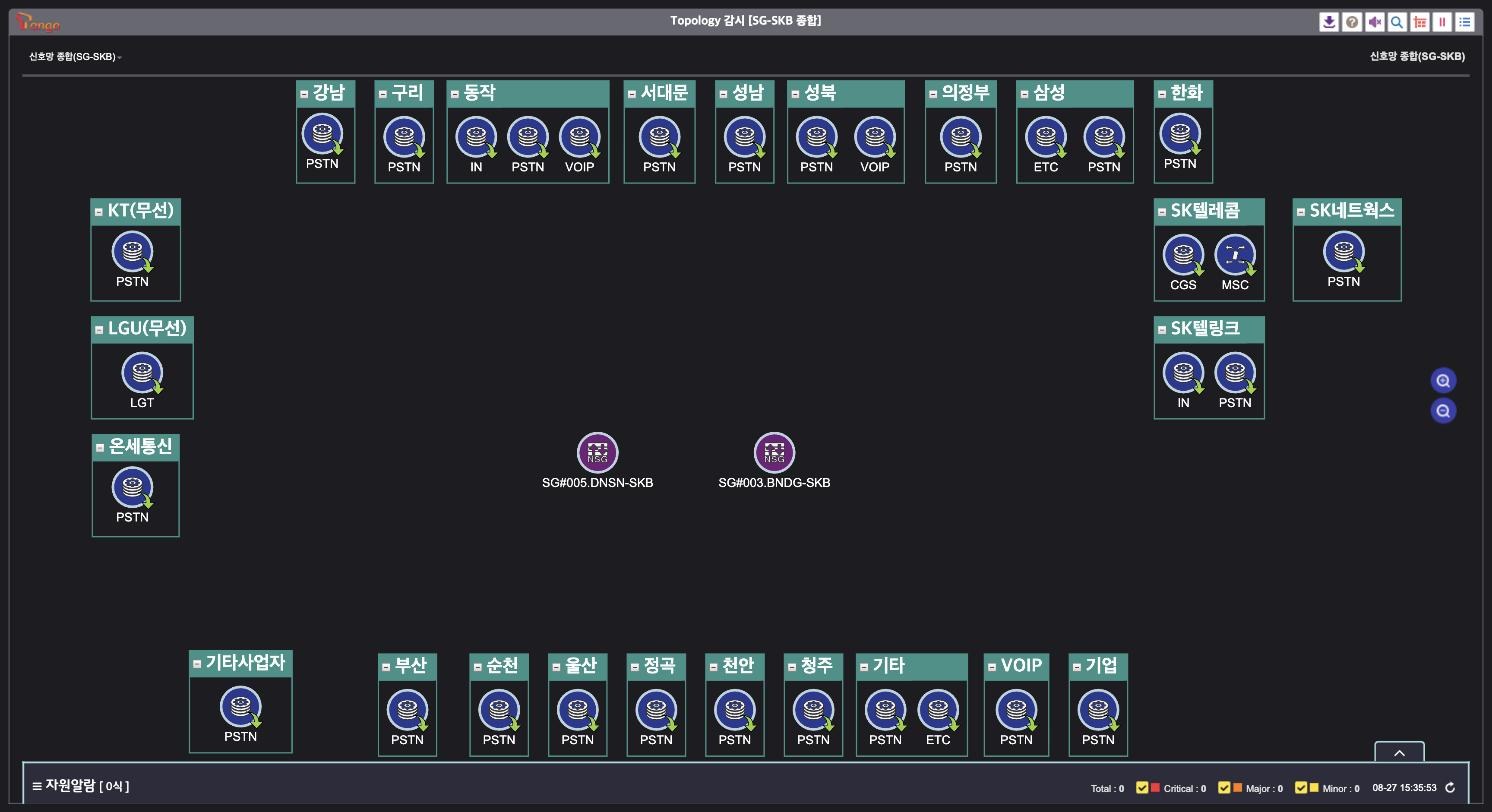Toggle alarm sound with the muted speaker icon
1492x812 pixels.
(x=1375, y=22)
